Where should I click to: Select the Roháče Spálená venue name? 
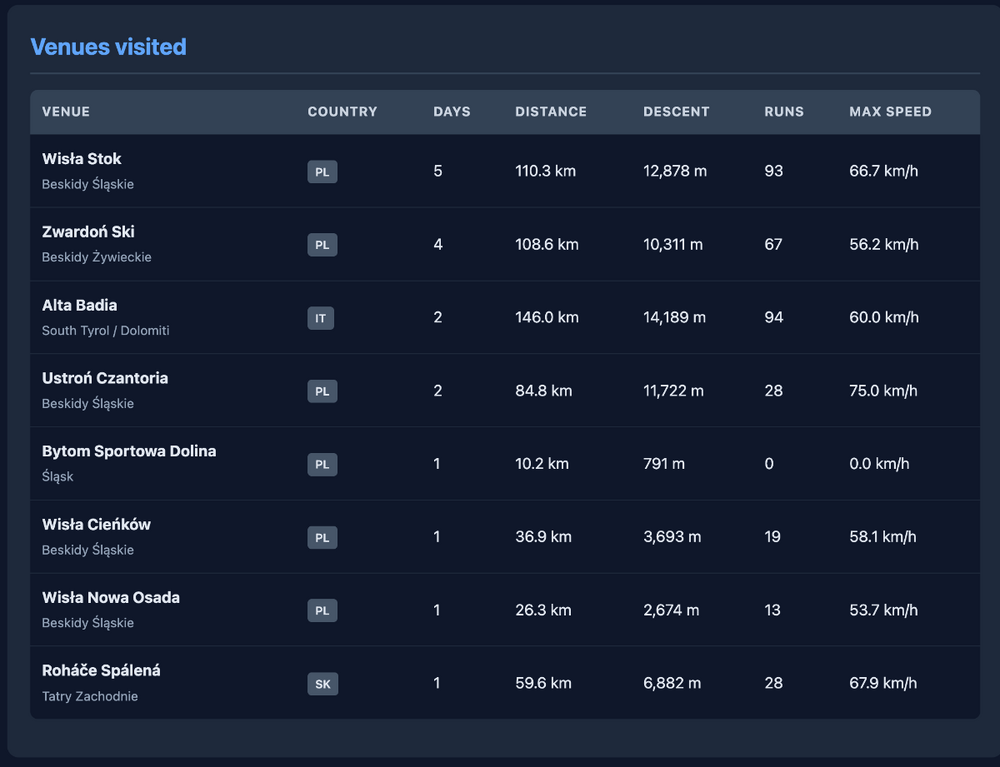pos(101,670)
